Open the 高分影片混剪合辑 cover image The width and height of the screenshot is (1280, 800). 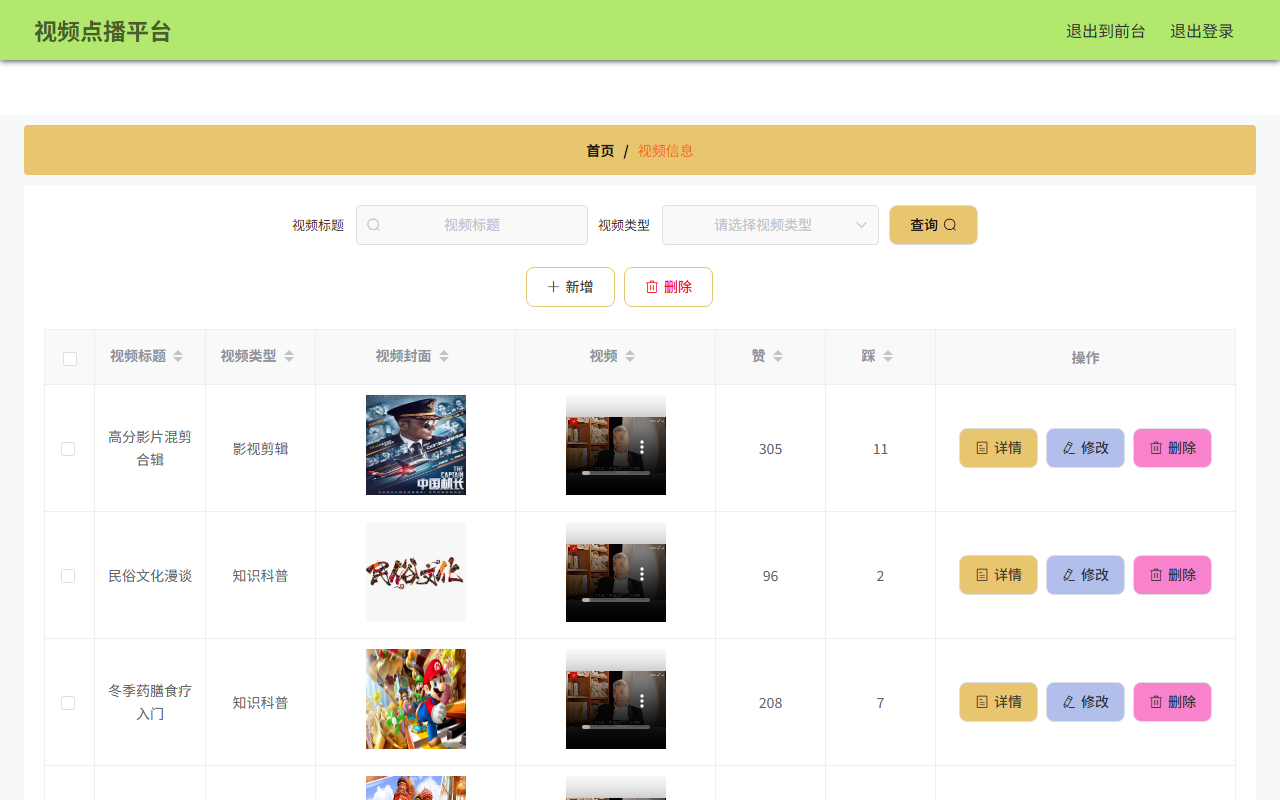[x=416, y=445]
